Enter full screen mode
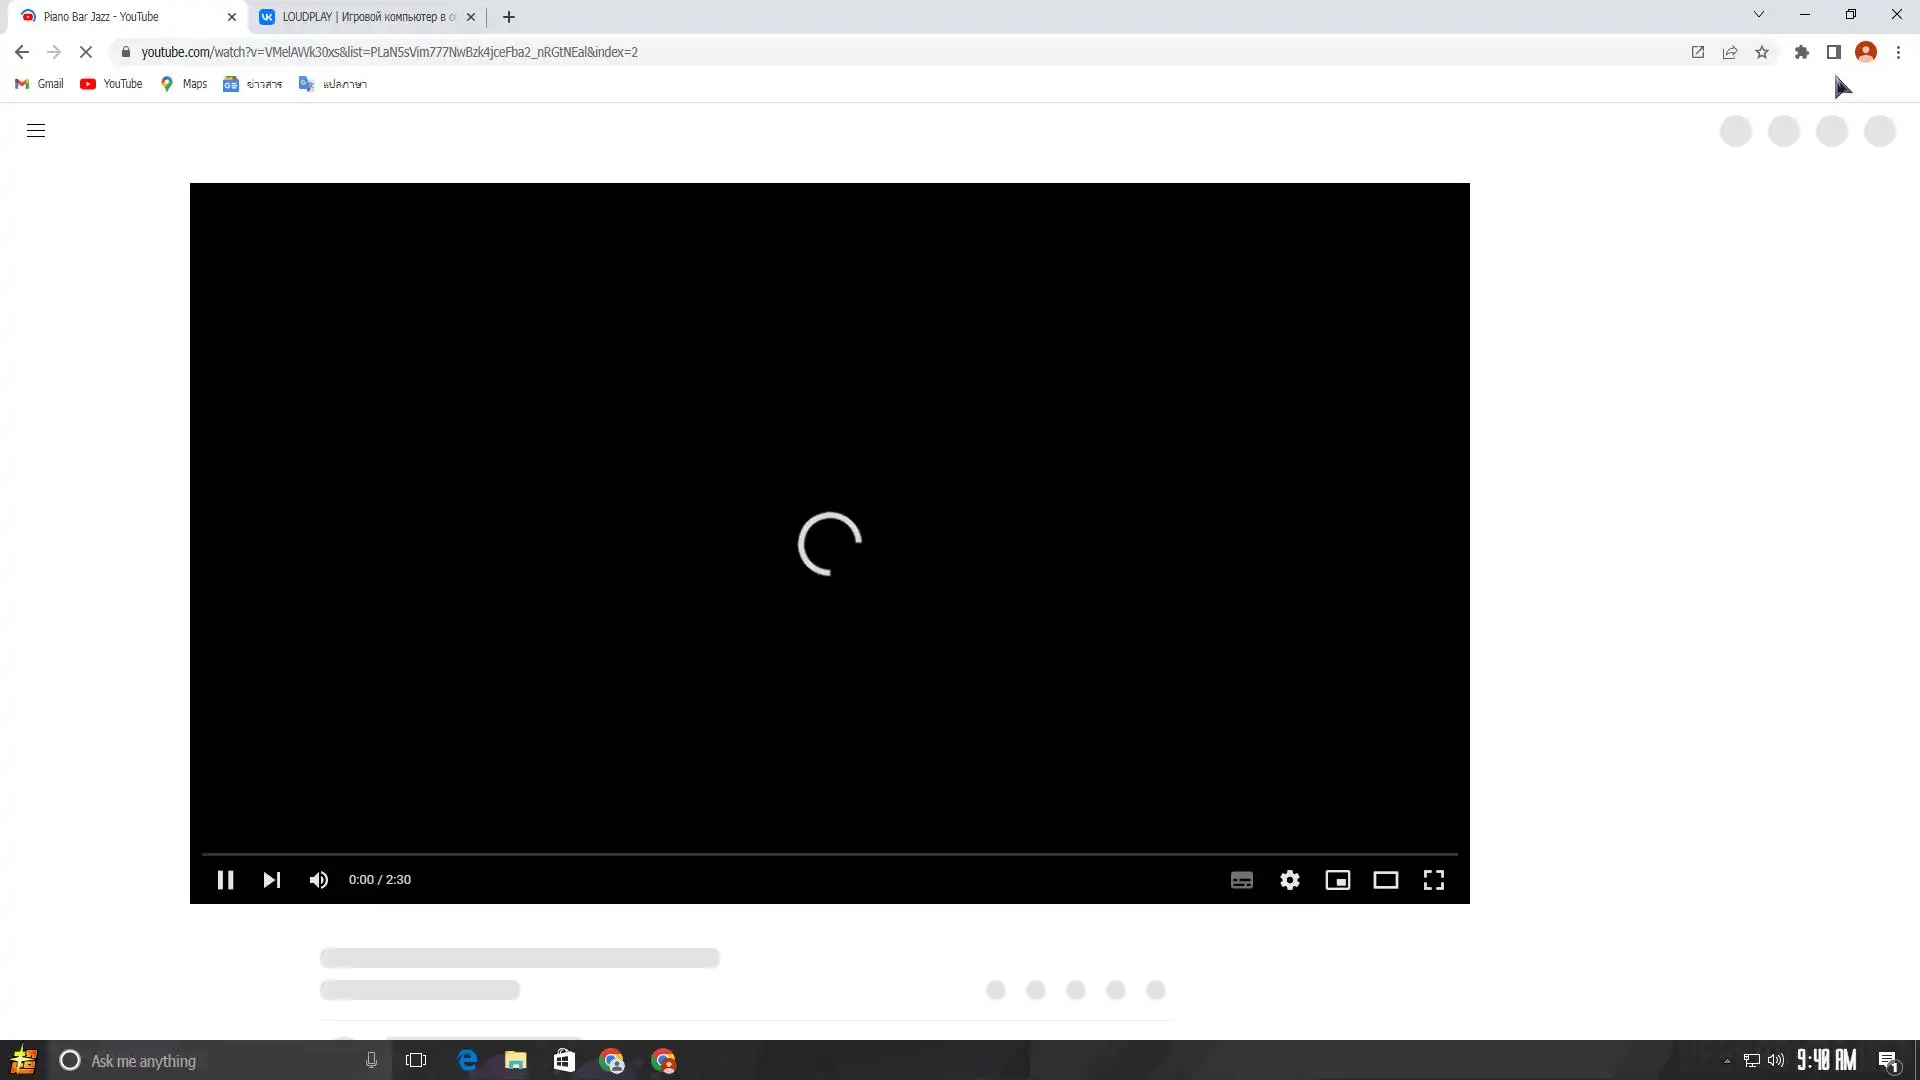Screen dimensions: 1920x1080 tap(1433, 880)
